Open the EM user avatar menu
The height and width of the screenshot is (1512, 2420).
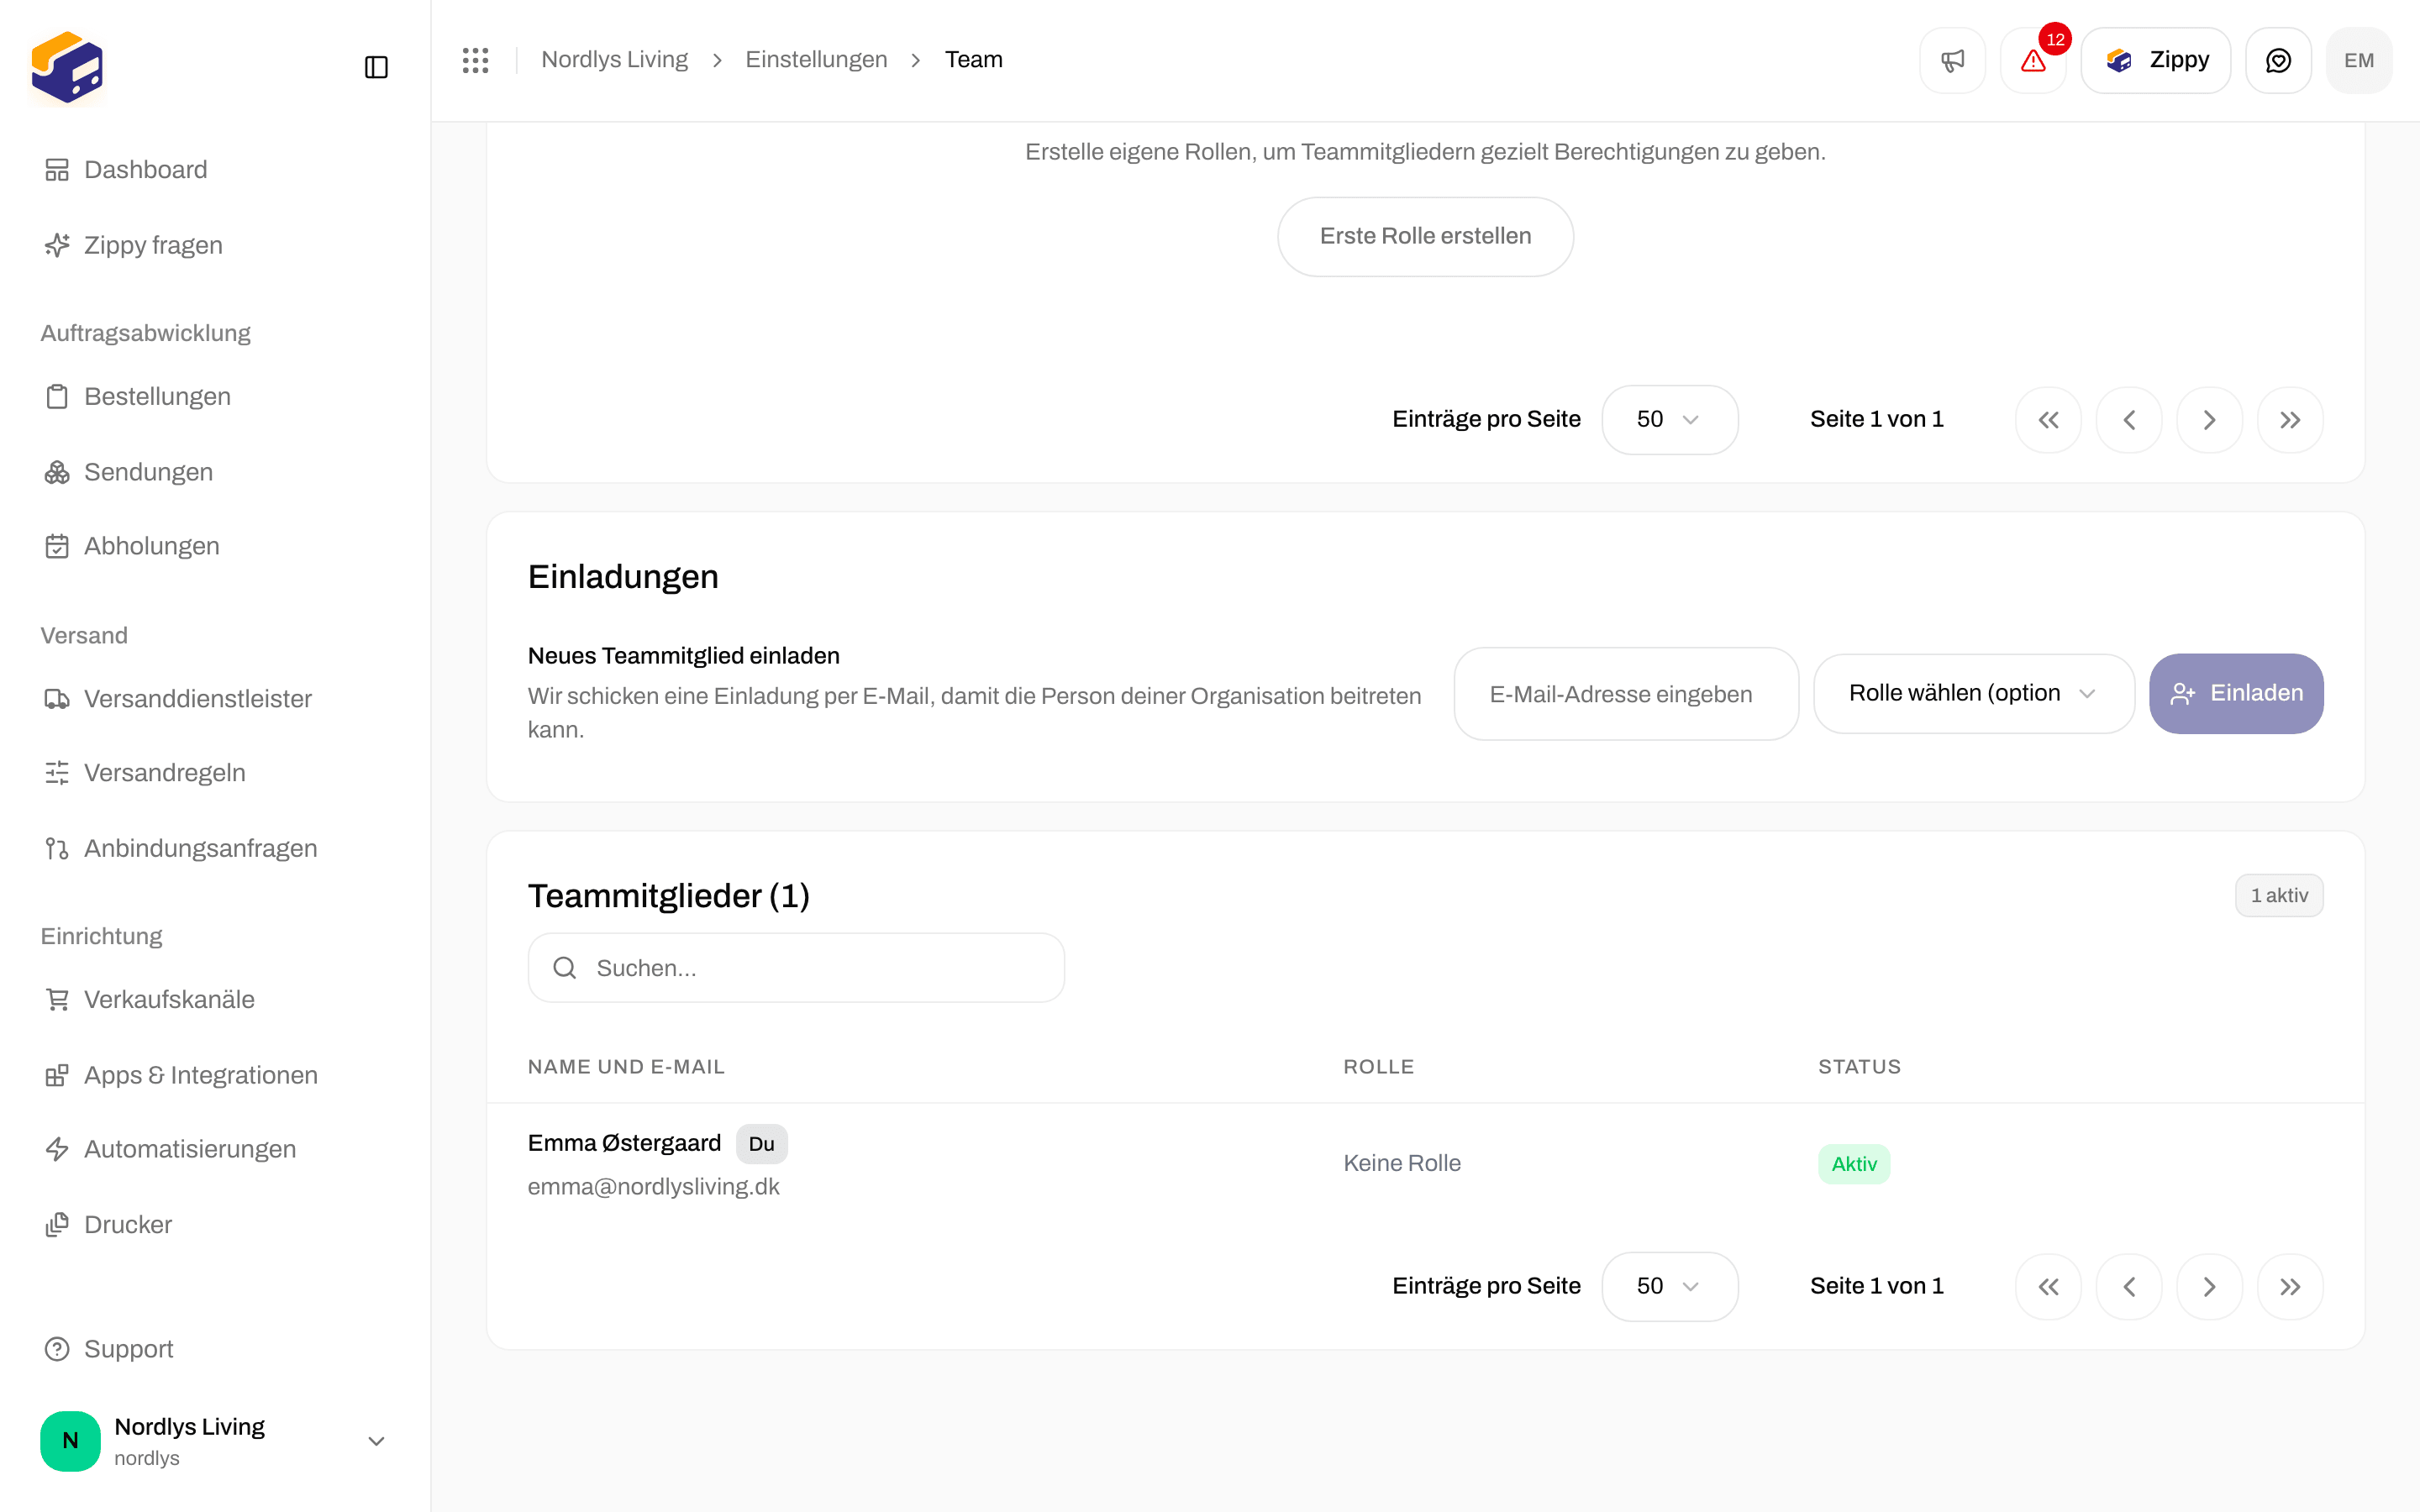coord(2359,60)
